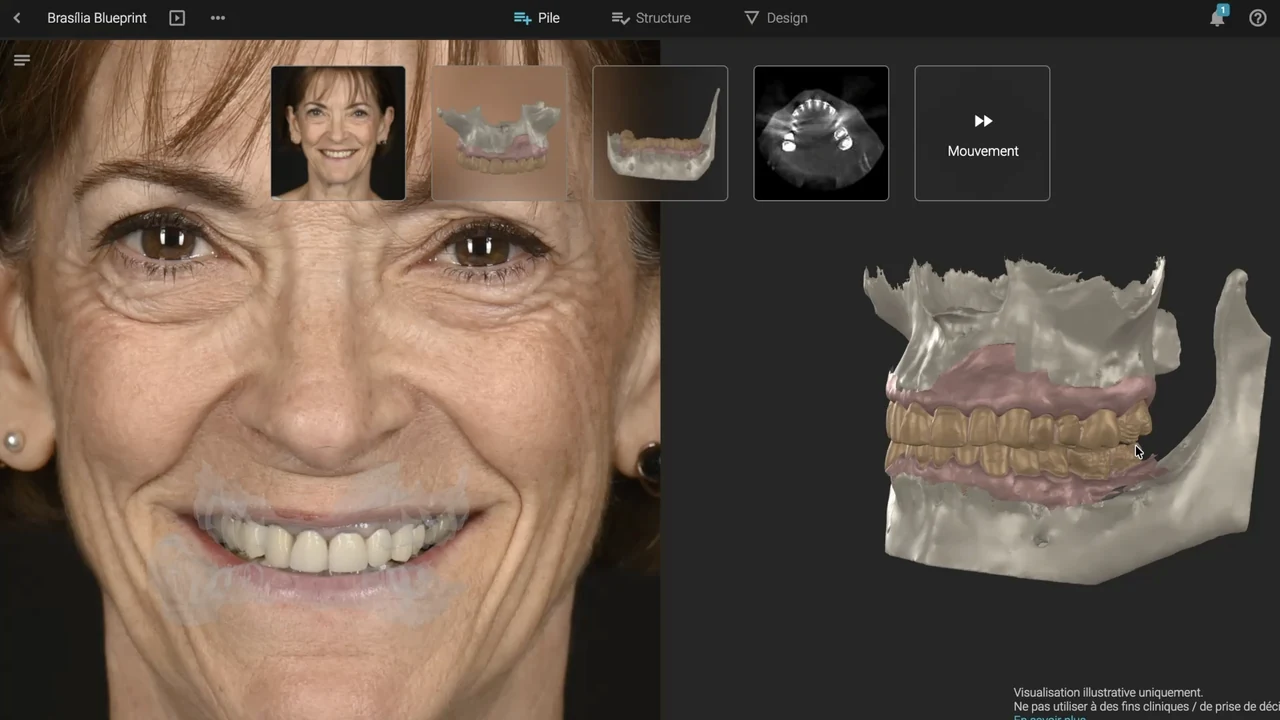Select the smiling face portrait thumbnail
The height and width of the screenshot is (720, 1280).
coord(338,133)
